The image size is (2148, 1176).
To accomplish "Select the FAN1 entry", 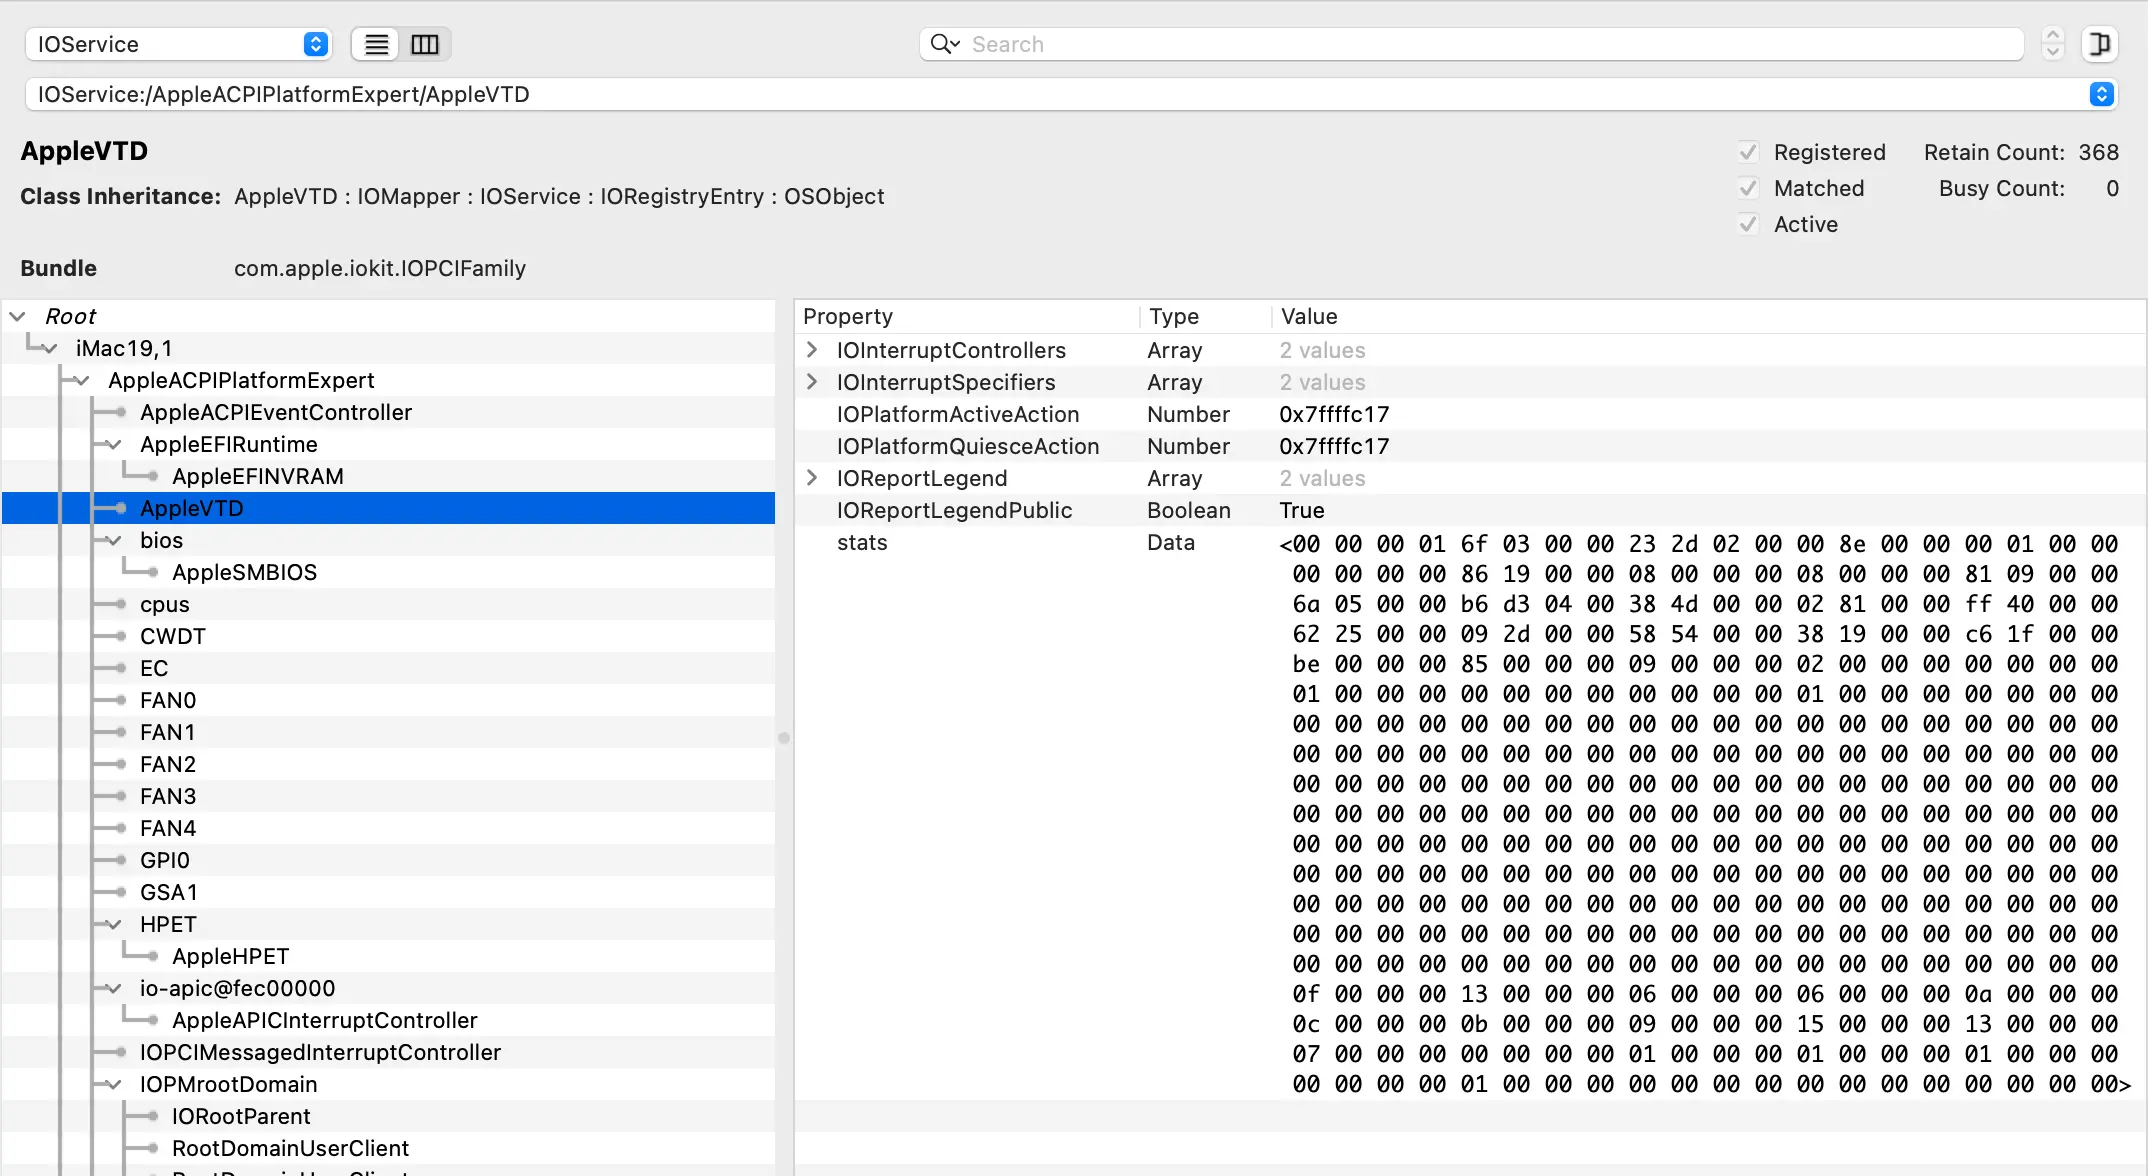I will point(168,732).
